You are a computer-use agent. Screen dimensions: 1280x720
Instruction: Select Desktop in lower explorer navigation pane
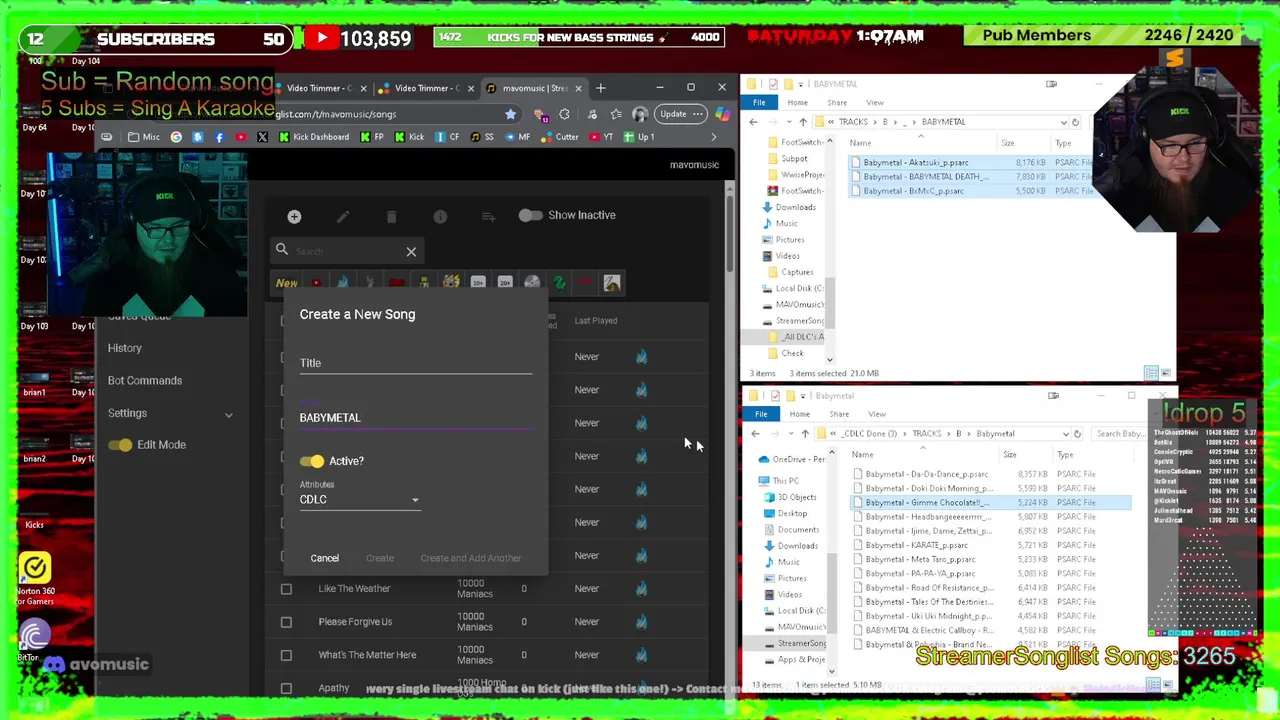[792, 513]
